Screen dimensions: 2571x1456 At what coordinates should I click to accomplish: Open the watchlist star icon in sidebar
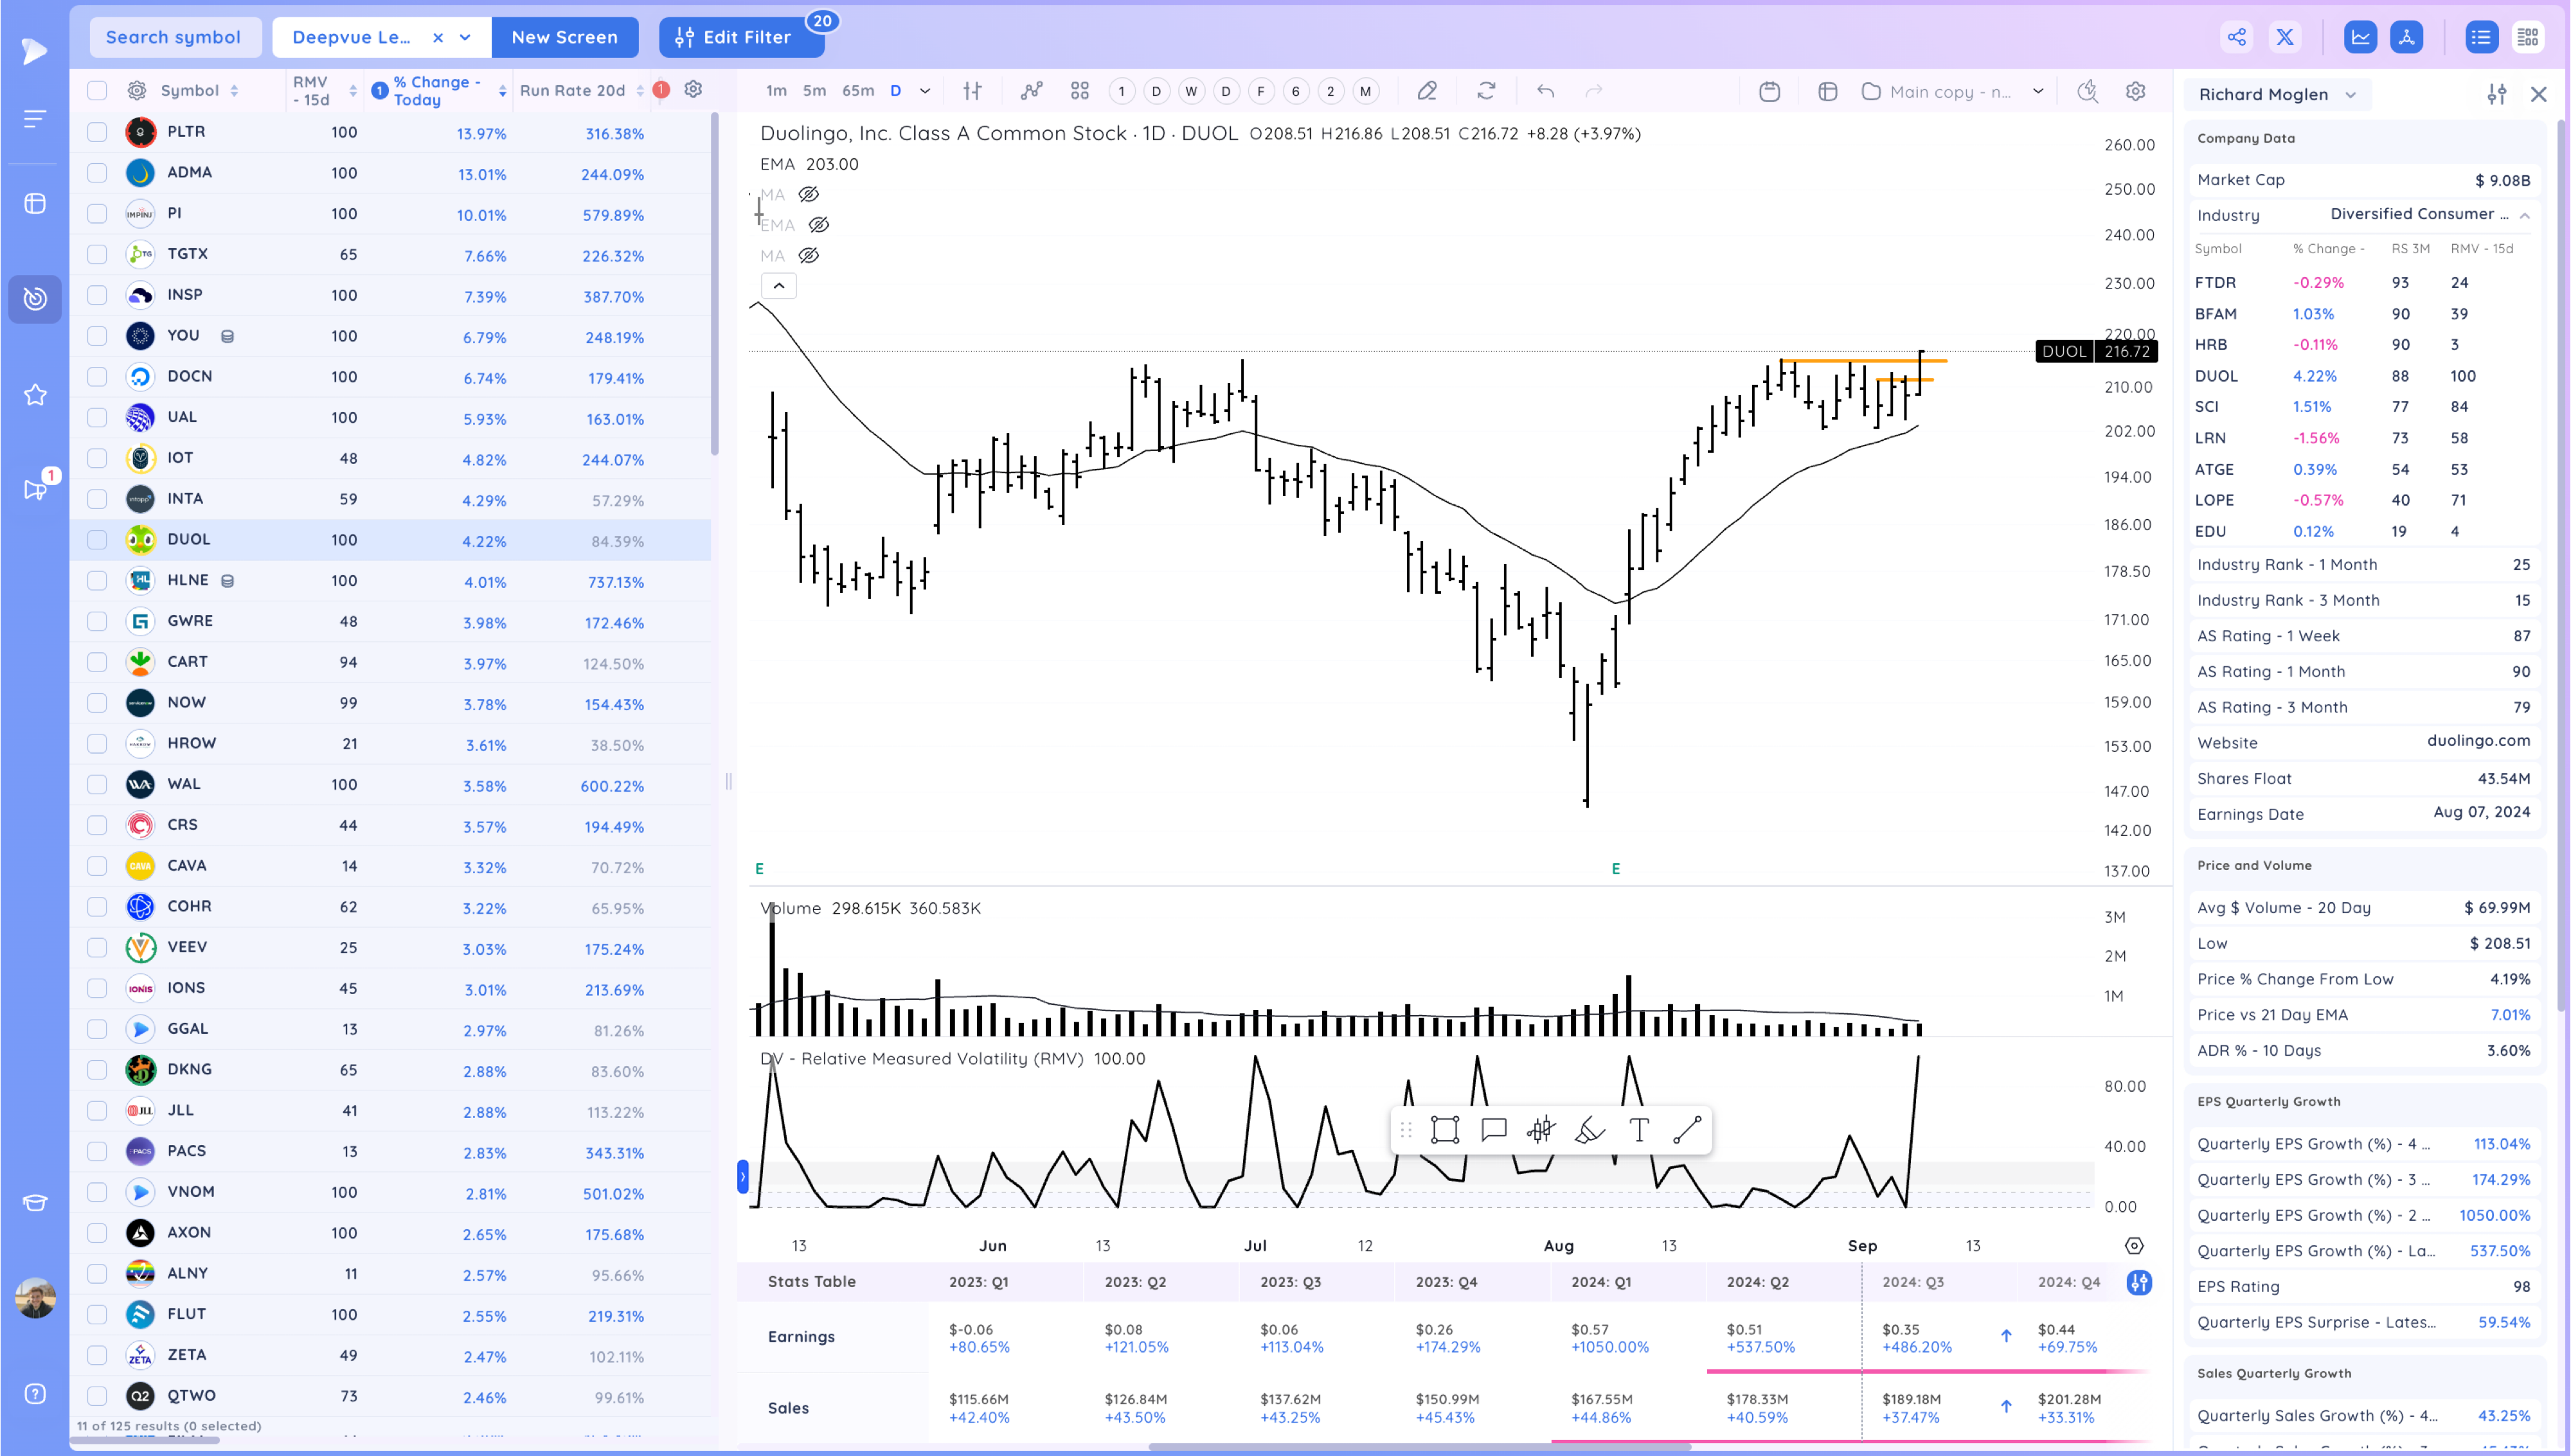(35, 395)
